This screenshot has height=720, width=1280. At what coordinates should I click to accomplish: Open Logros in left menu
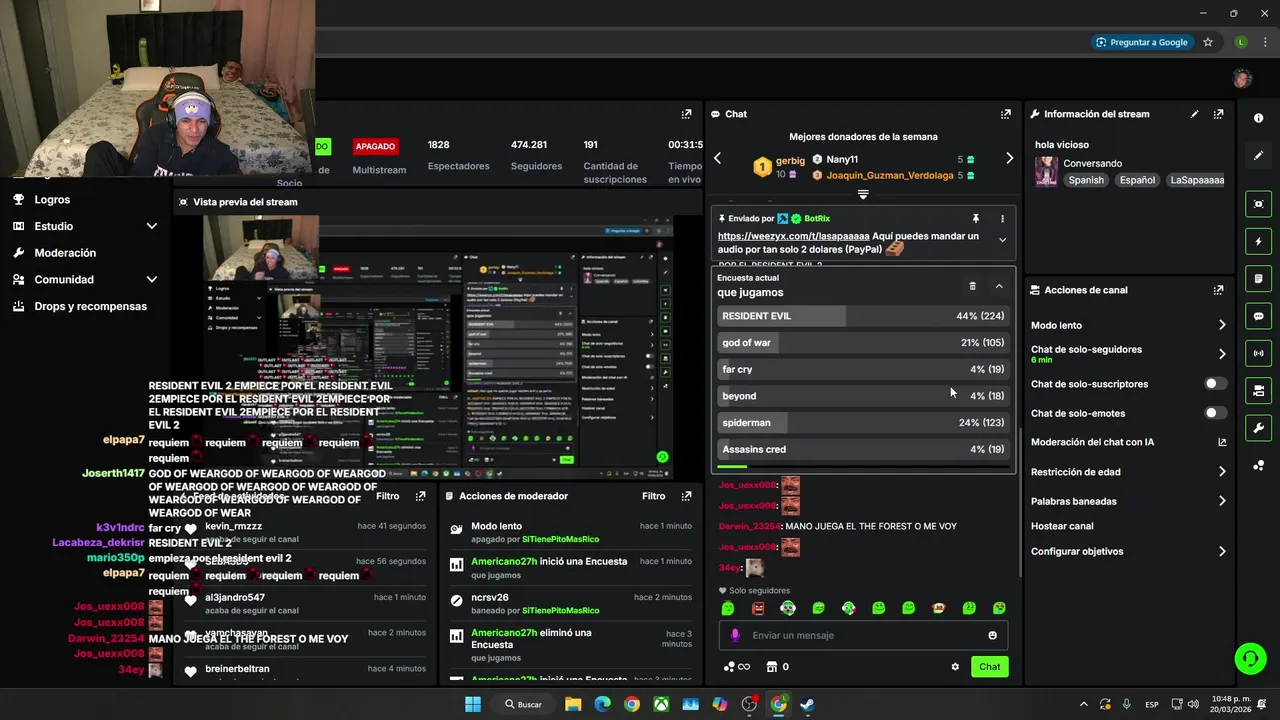pos(52,199)
